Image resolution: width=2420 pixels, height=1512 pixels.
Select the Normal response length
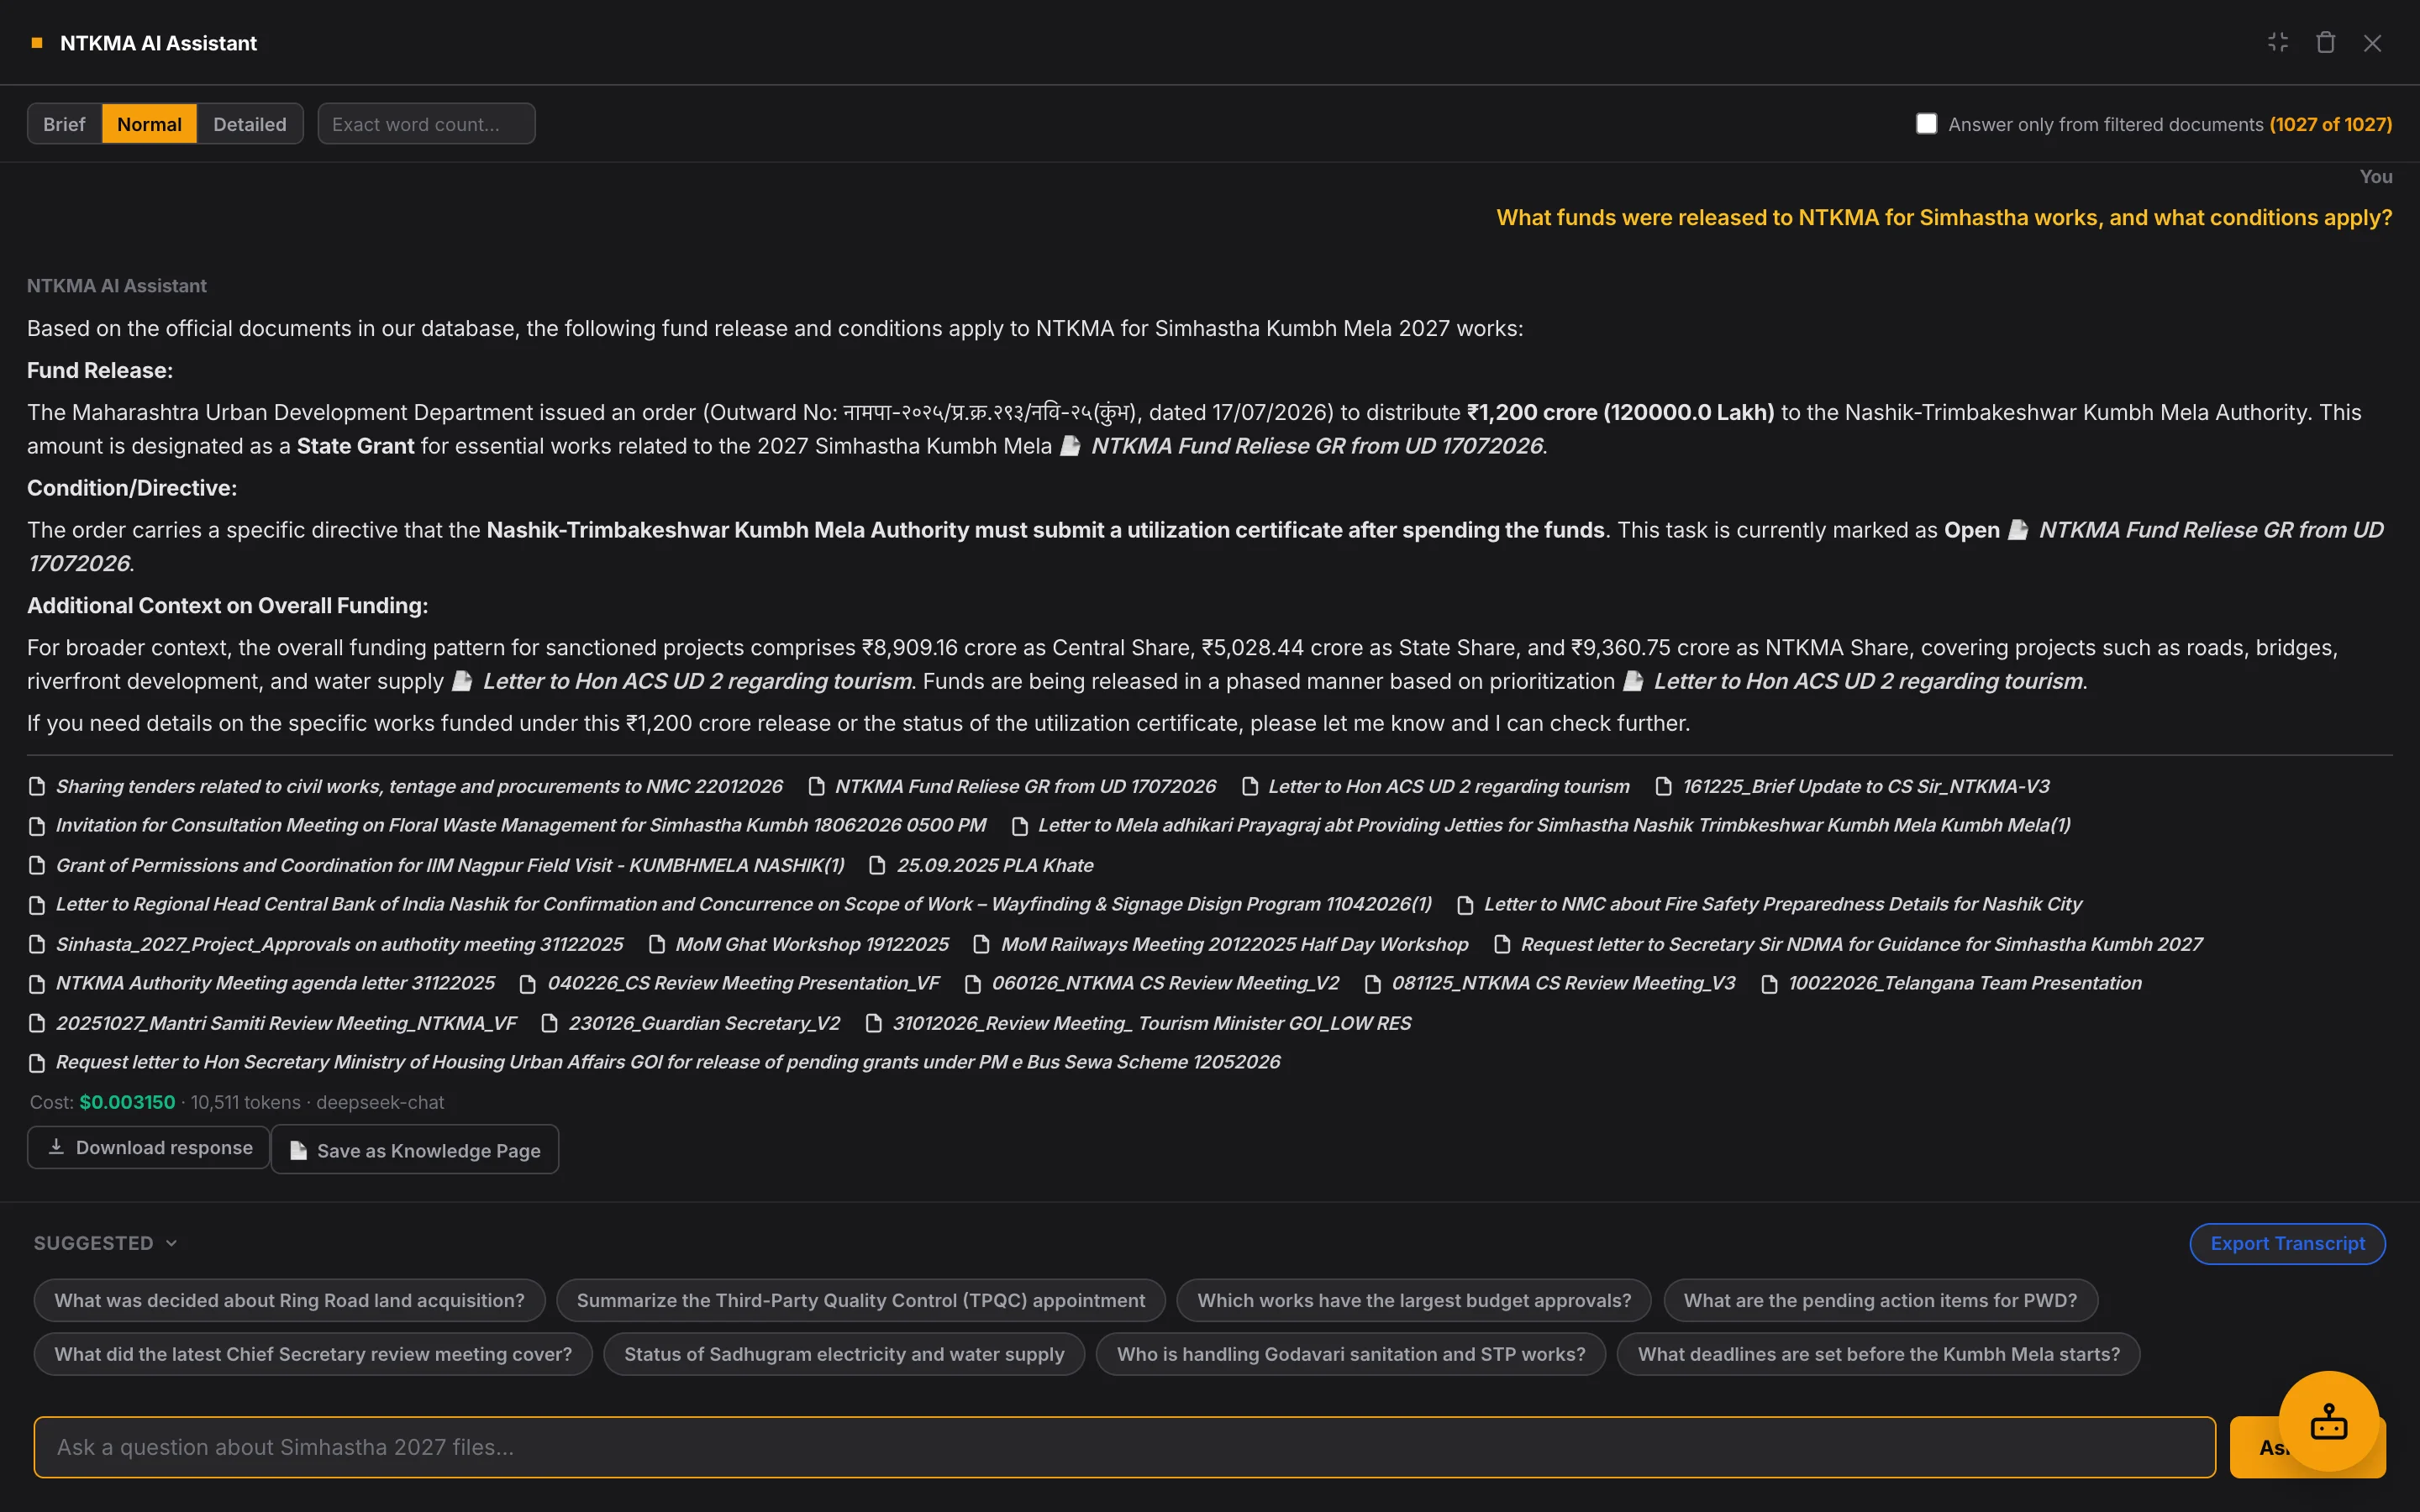[149, 124]
